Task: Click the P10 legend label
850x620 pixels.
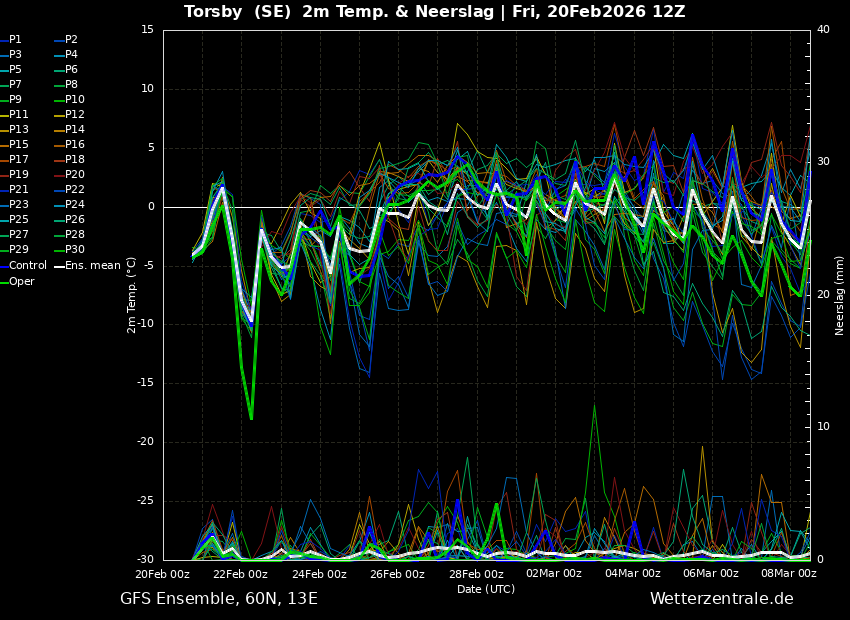Action: [74, 100]
